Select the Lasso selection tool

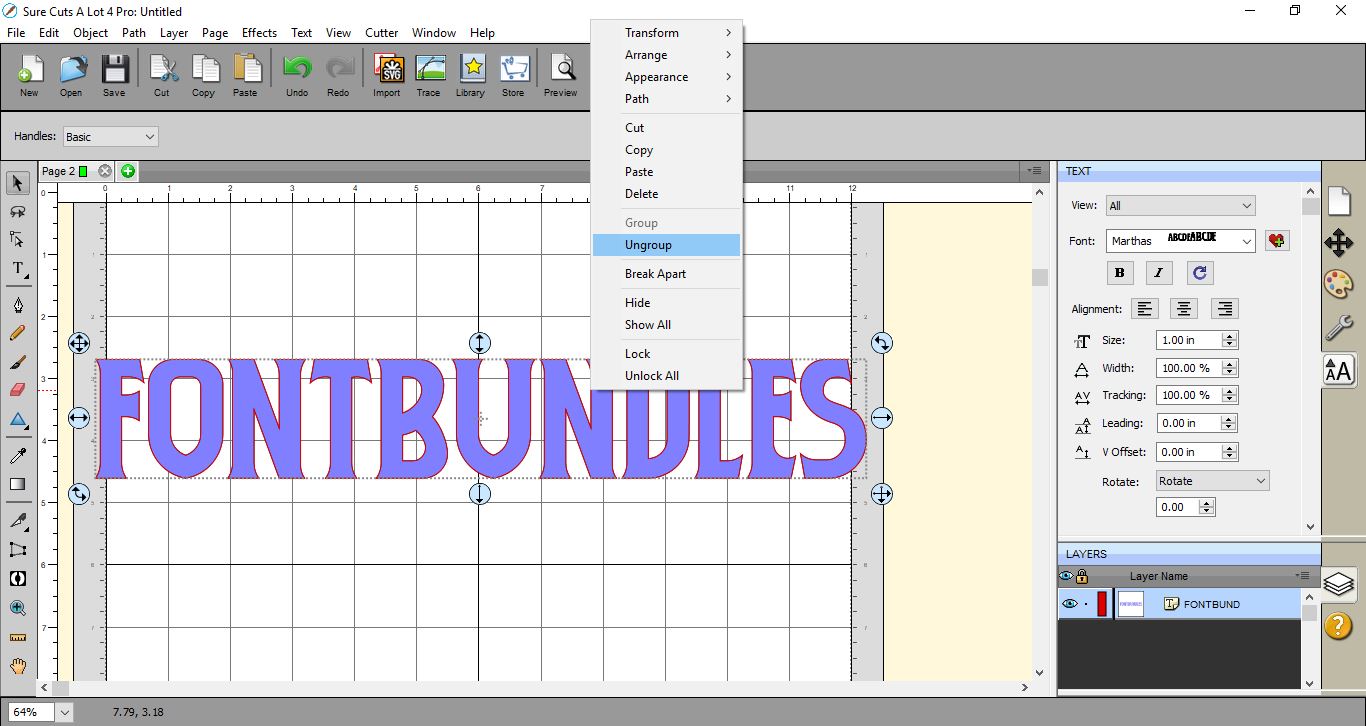(x=18, y=211)
